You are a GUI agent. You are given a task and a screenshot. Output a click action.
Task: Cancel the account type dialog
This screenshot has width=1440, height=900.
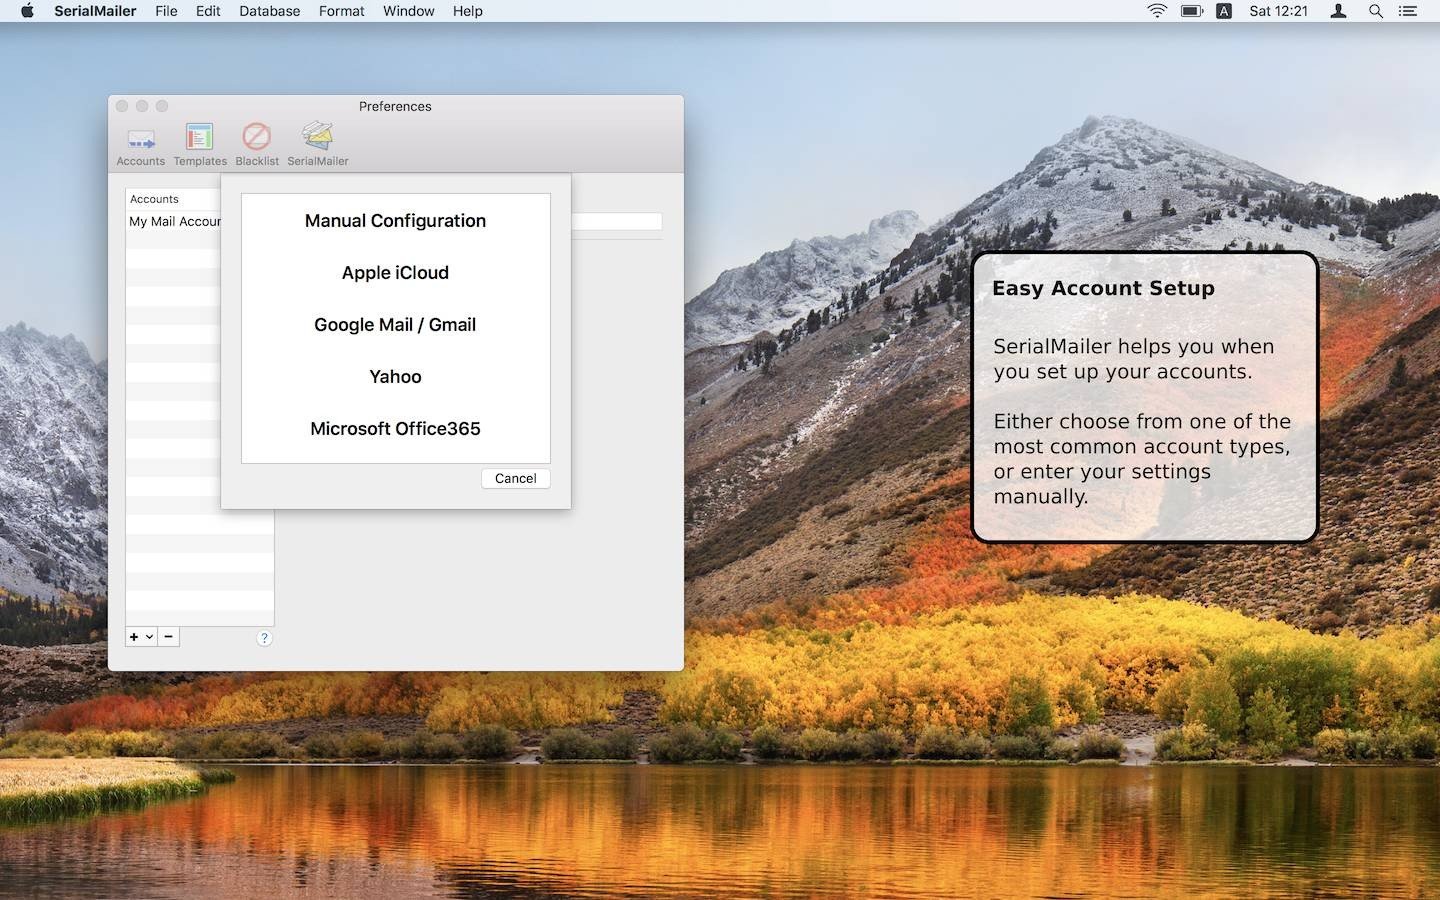pos(515,478)
